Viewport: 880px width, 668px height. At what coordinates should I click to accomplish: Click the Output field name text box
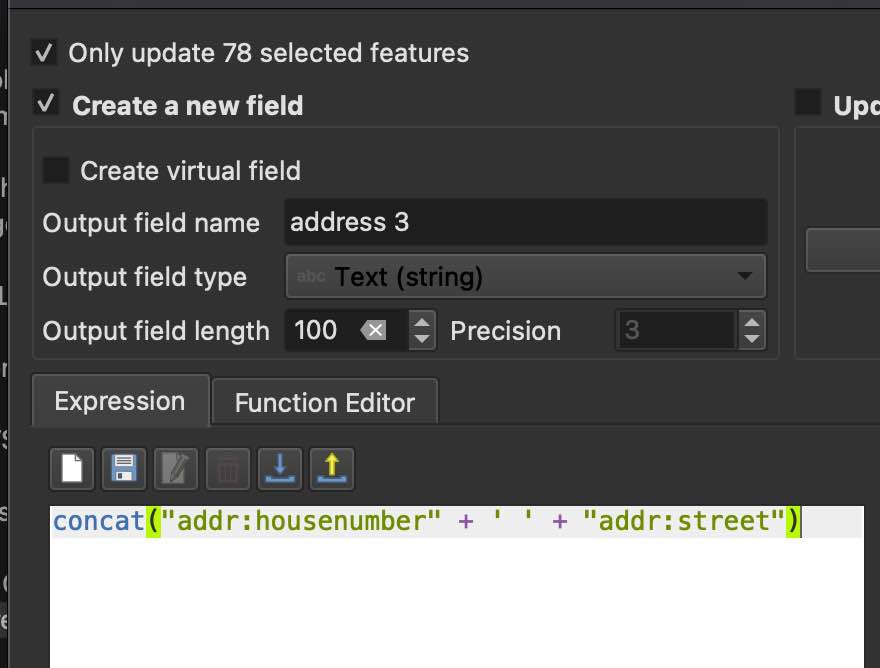point(526,222)
